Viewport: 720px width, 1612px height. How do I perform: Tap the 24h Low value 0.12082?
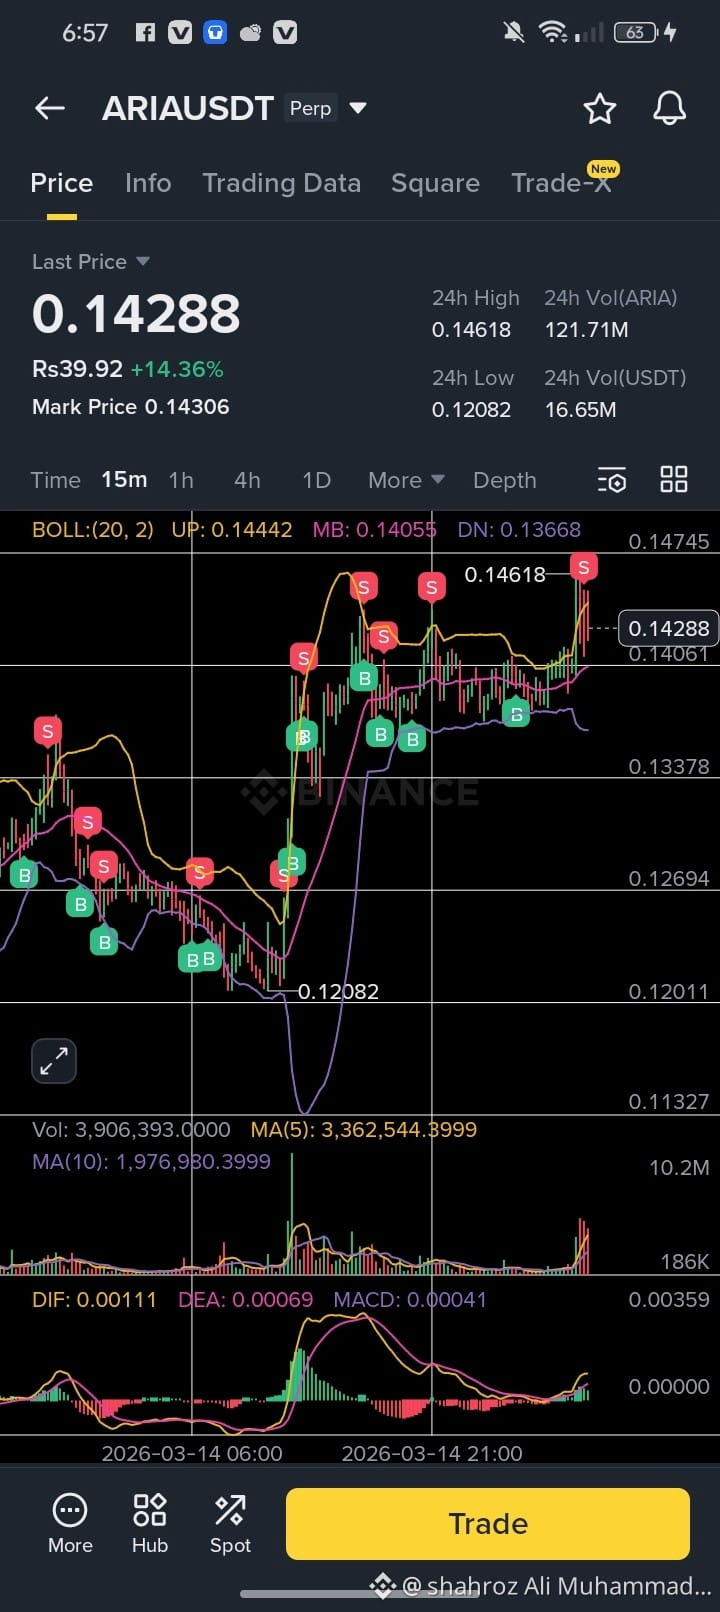click(x=471, y=409)
